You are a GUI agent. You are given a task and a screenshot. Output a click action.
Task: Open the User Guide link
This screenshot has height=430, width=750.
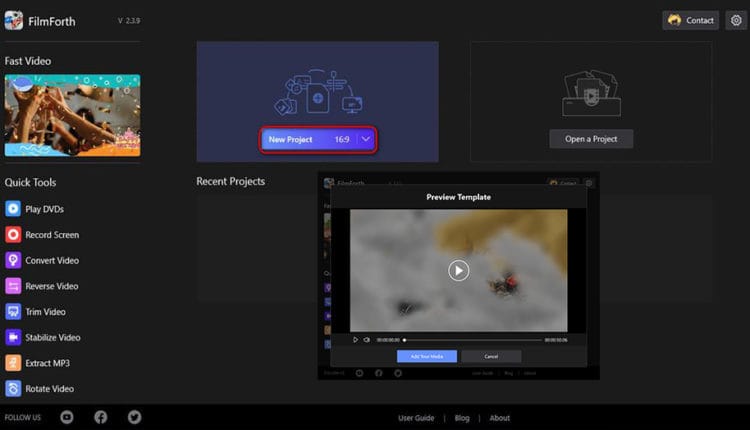(x=416, y=418)
